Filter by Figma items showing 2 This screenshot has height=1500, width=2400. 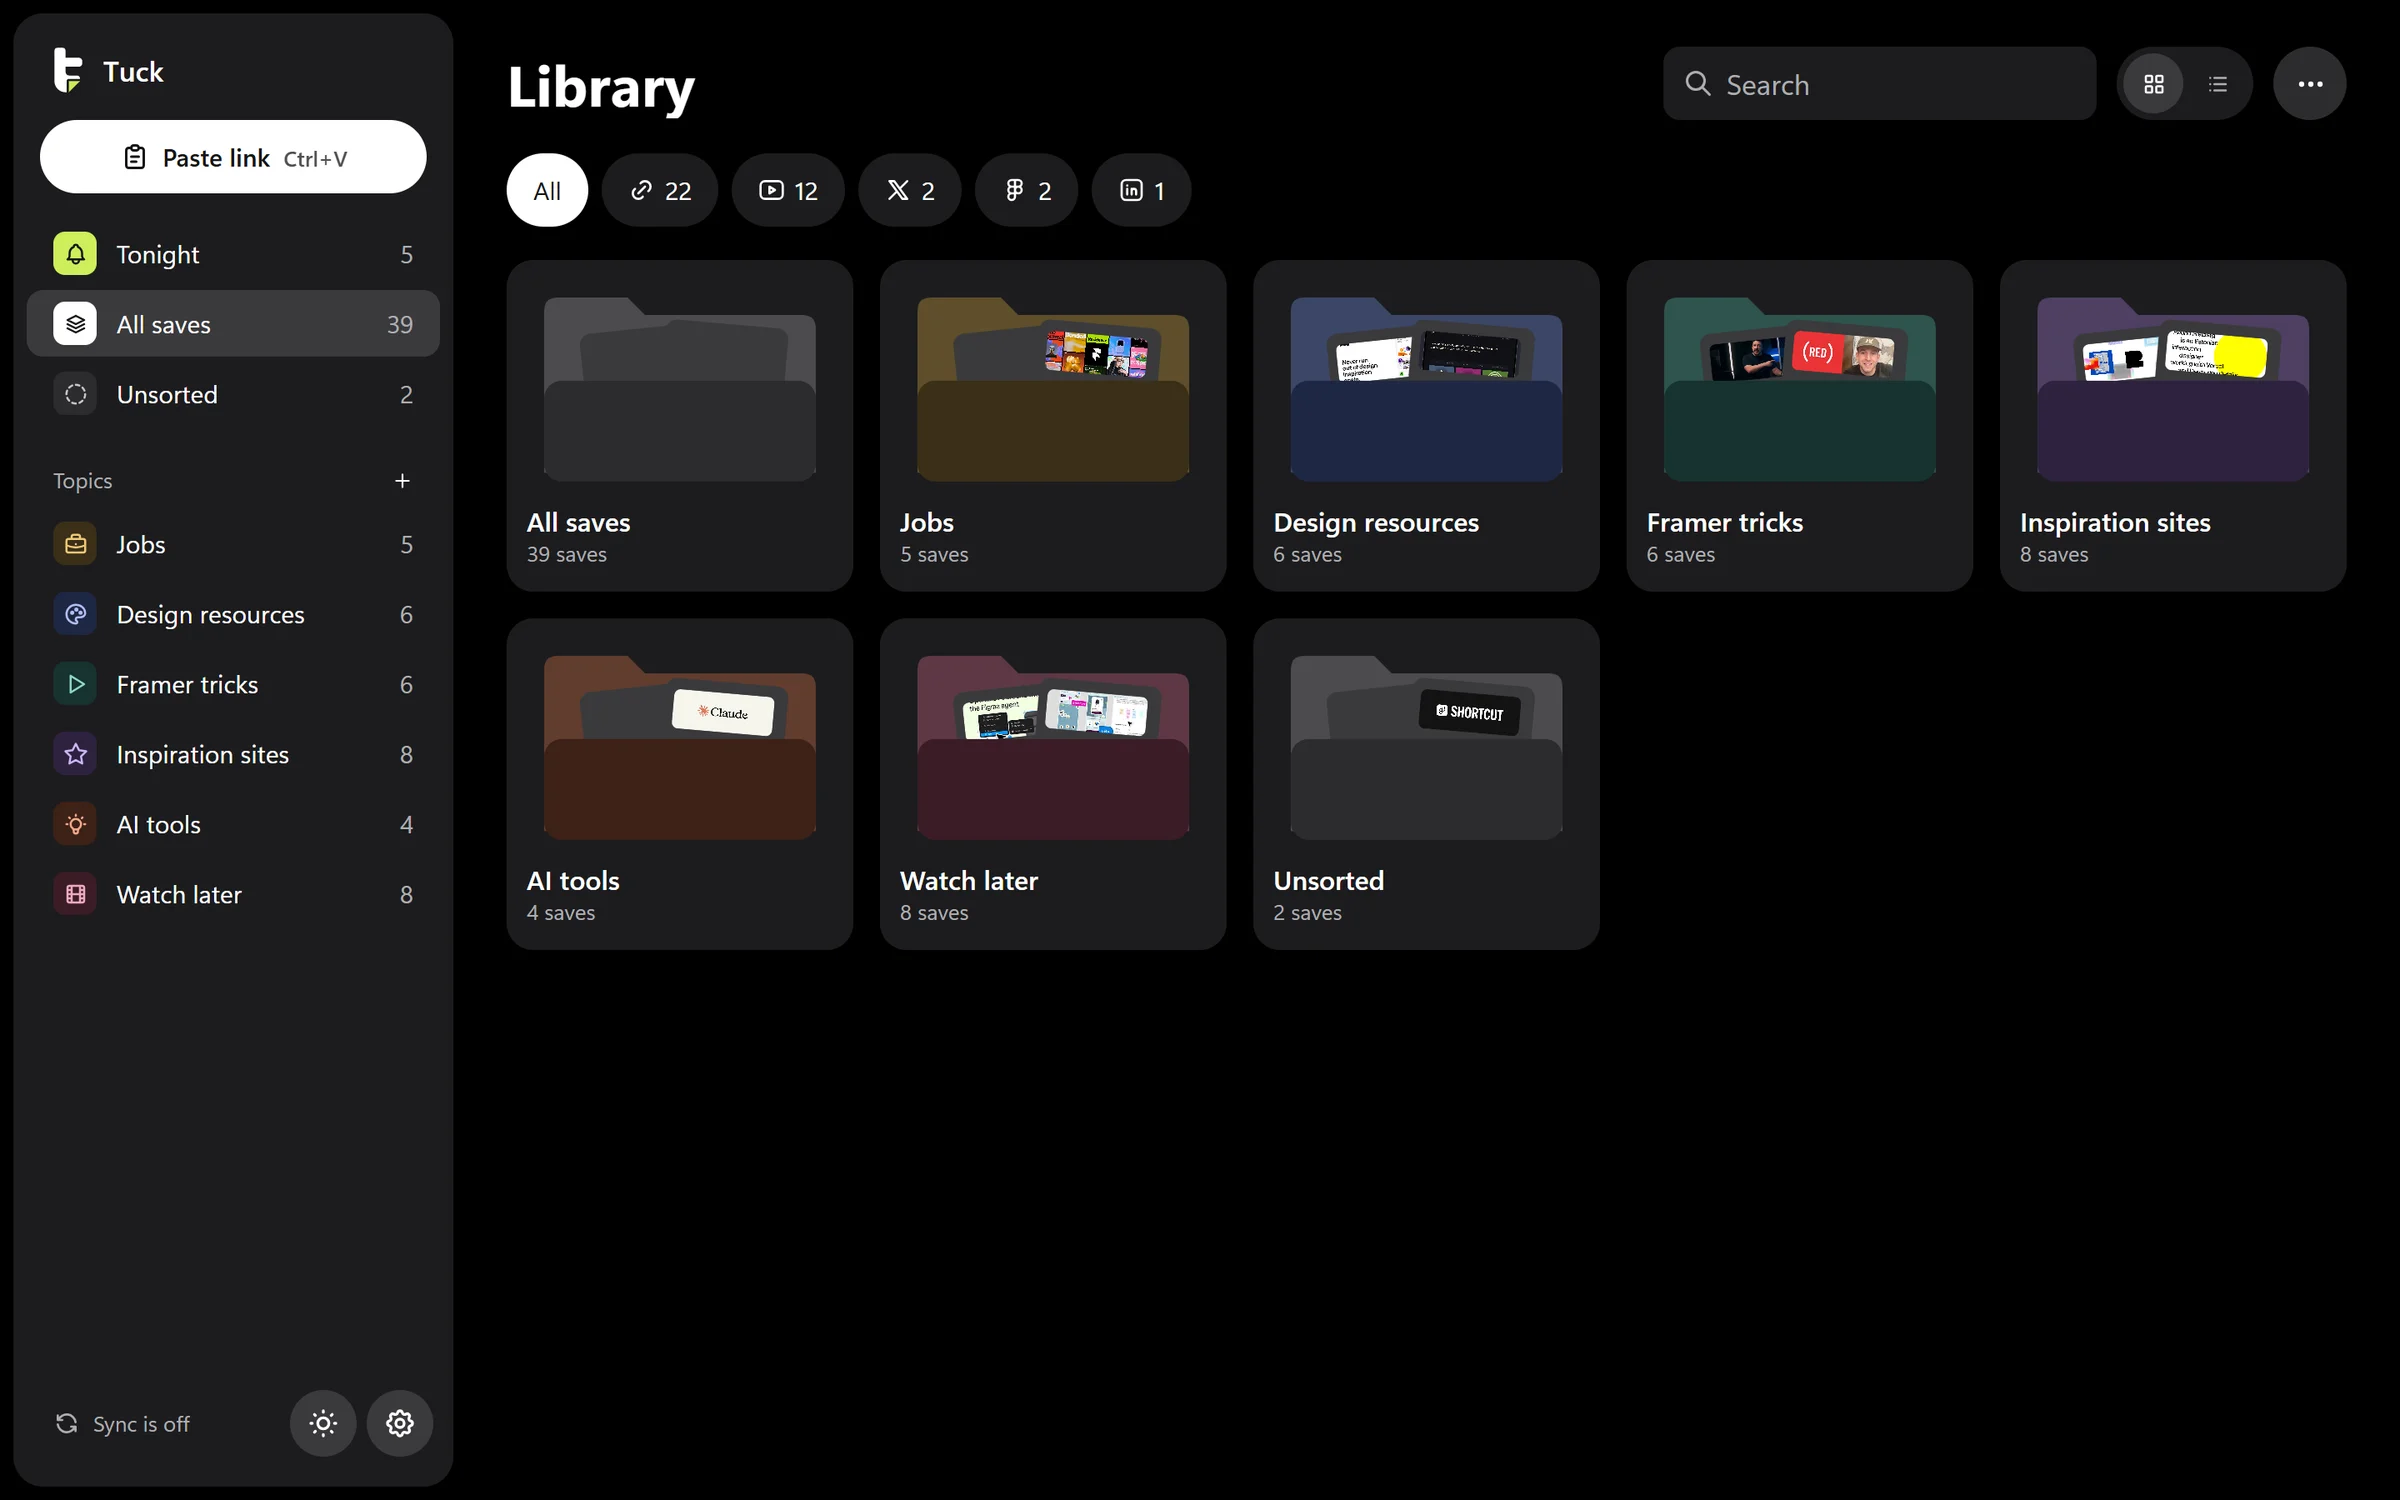point(1027,190)
